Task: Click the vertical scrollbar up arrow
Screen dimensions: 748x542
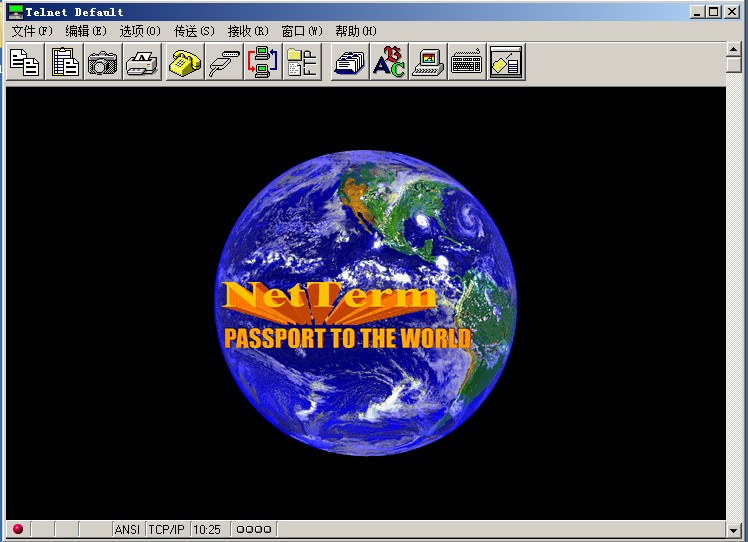Action: 734,49
